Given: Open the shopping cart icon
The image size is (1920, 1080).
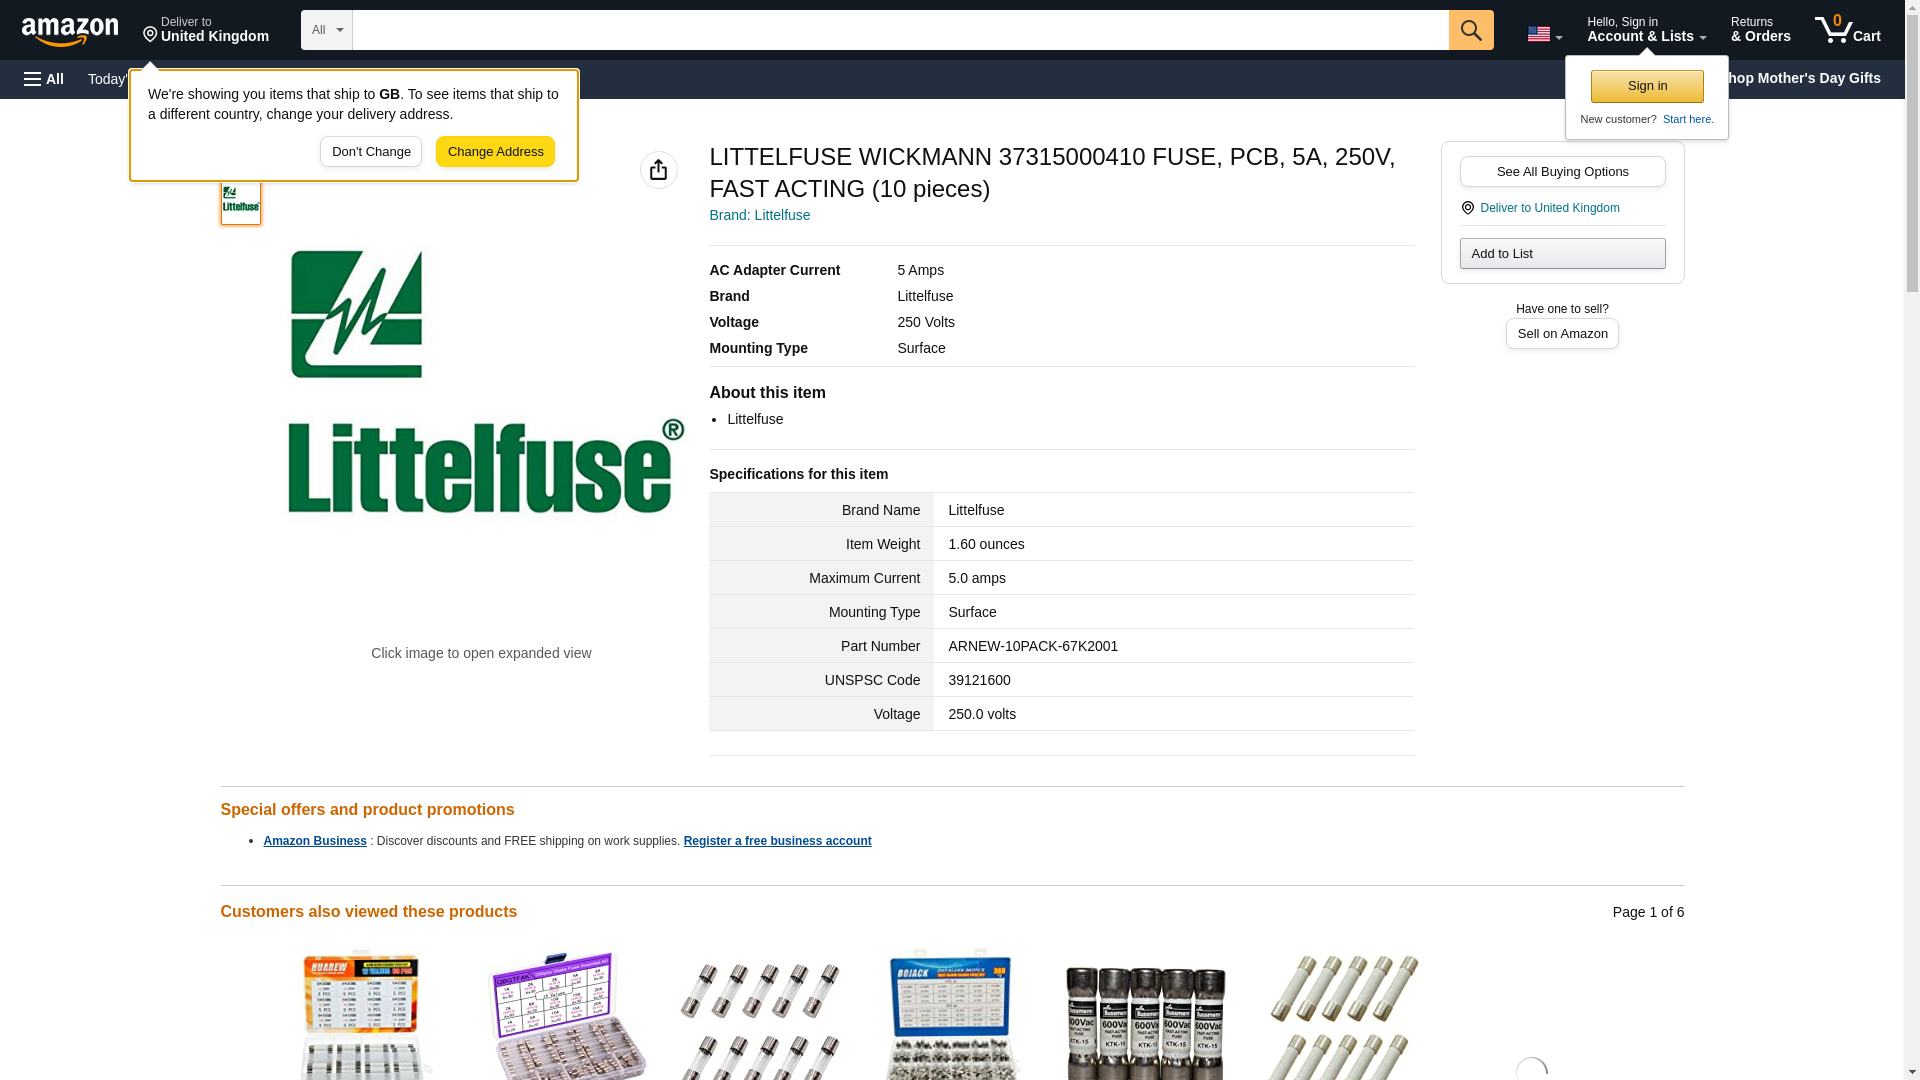Looking at the screenshot, I should (1847, 30).
